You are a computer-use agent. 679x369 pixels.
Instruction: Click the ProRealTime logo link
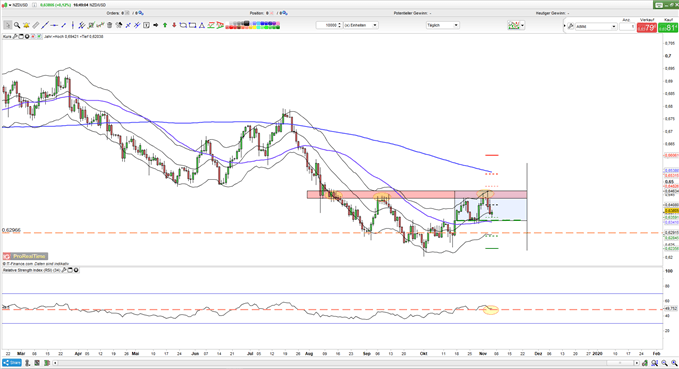point(25,256)
